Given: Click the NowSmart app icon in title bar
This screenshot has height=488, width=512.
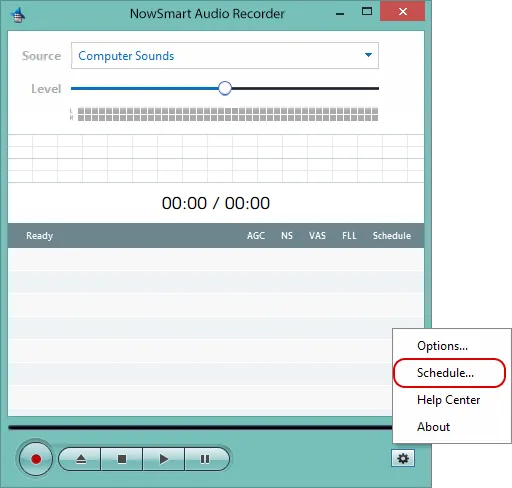Looking at the screenshot, I should [x=18, y=15].
